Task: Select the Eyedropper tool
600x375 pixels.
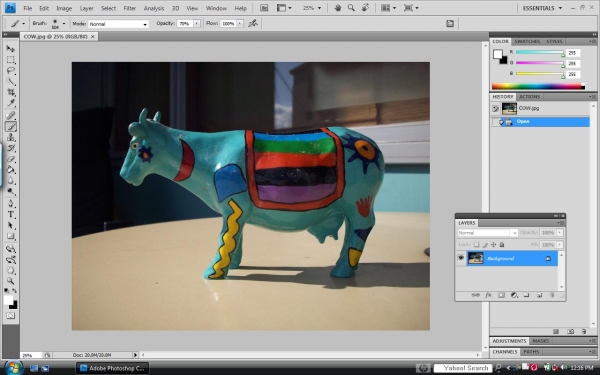Action: (x=11, y=103)
